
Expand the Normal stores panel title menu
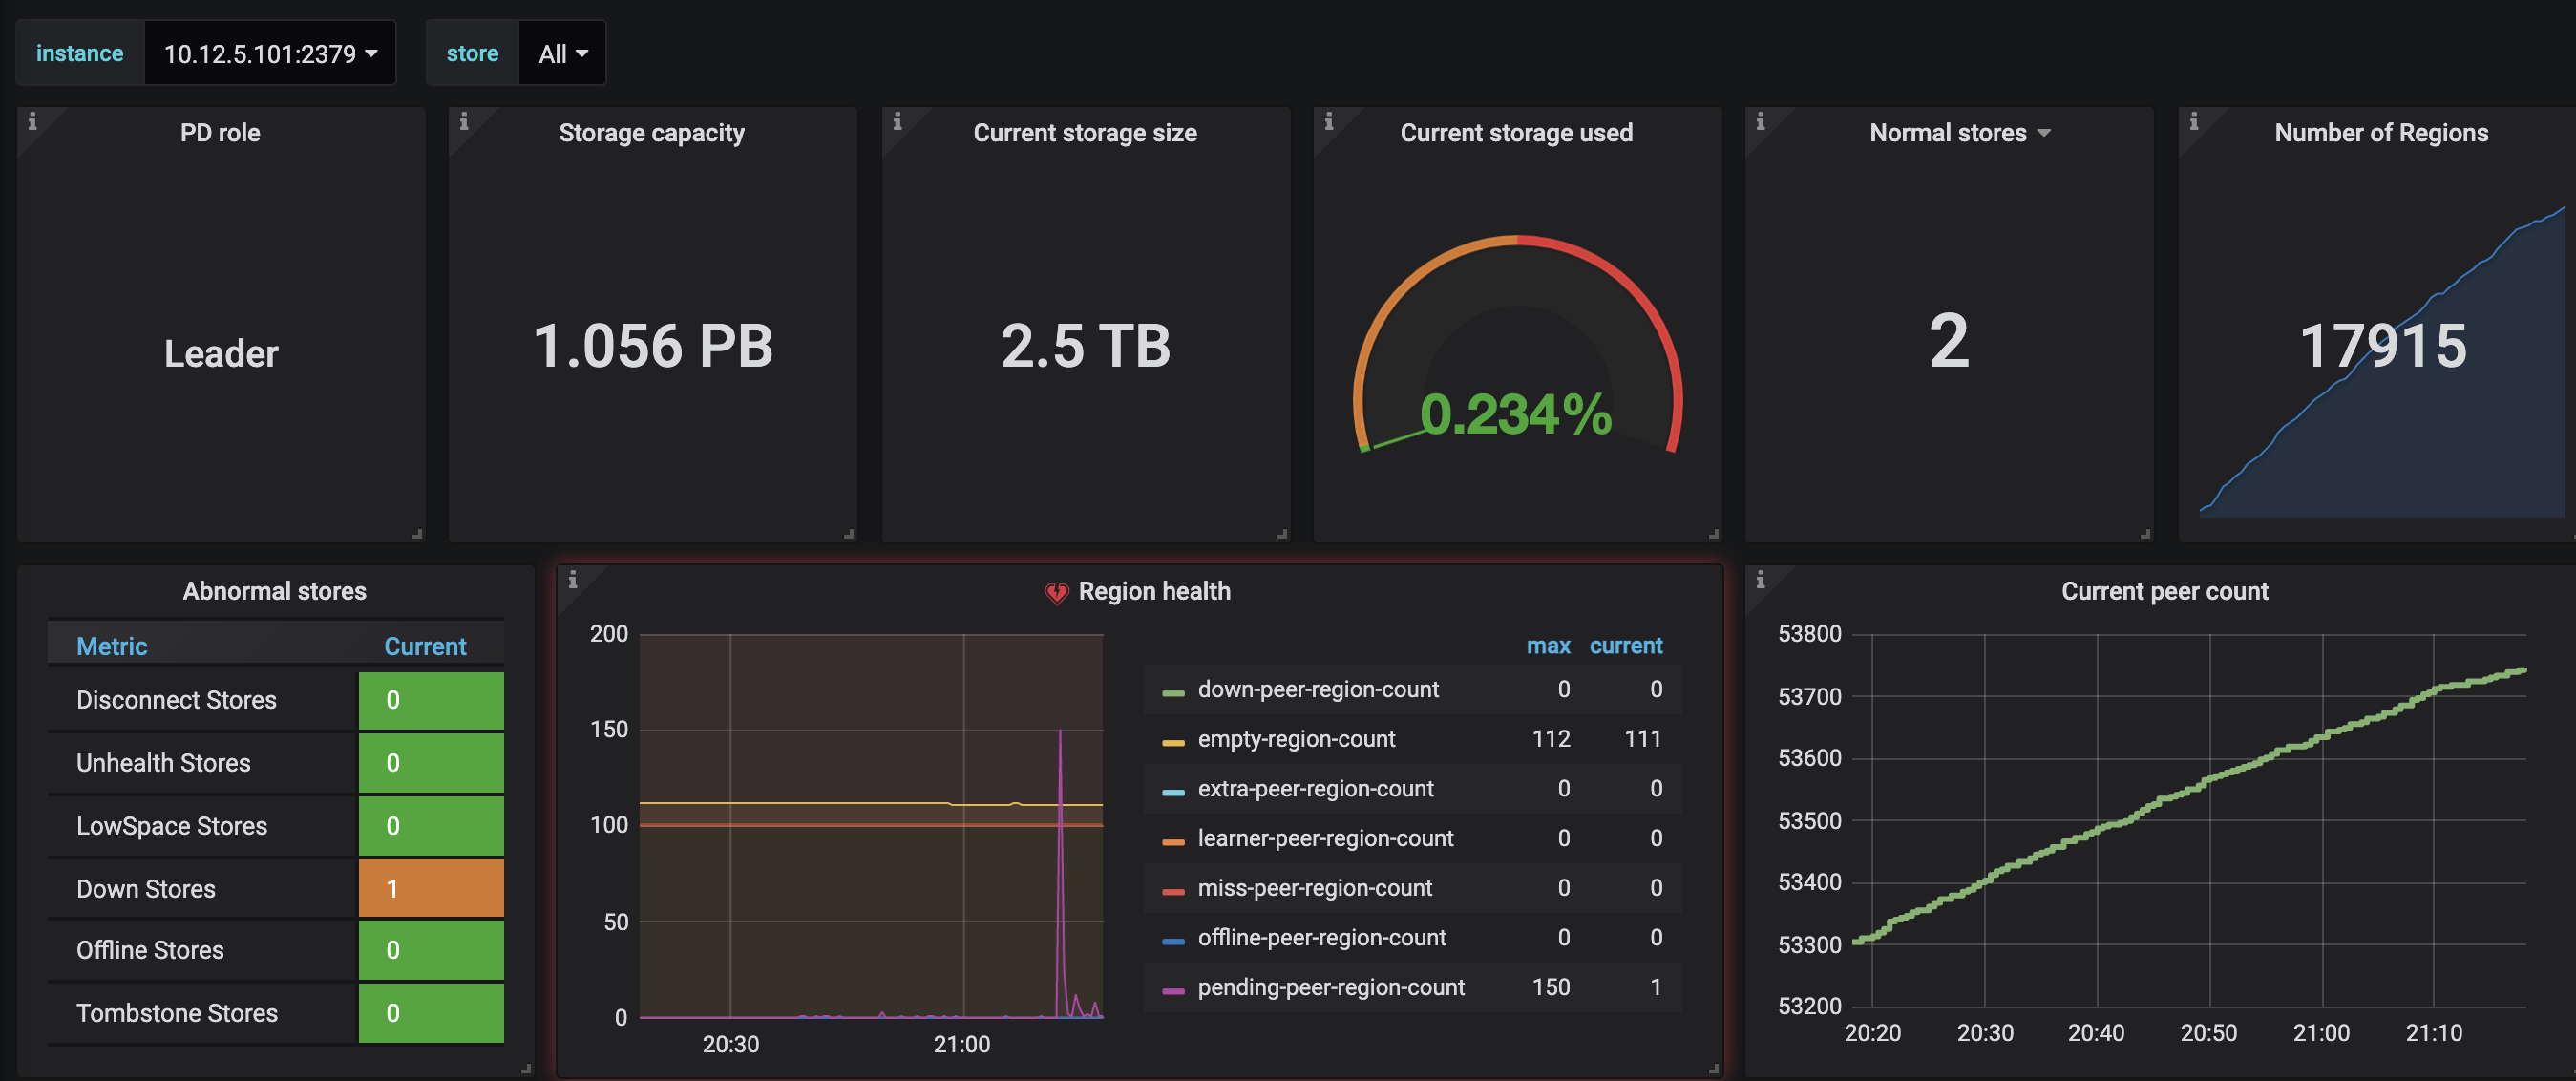coord(1959,133)
